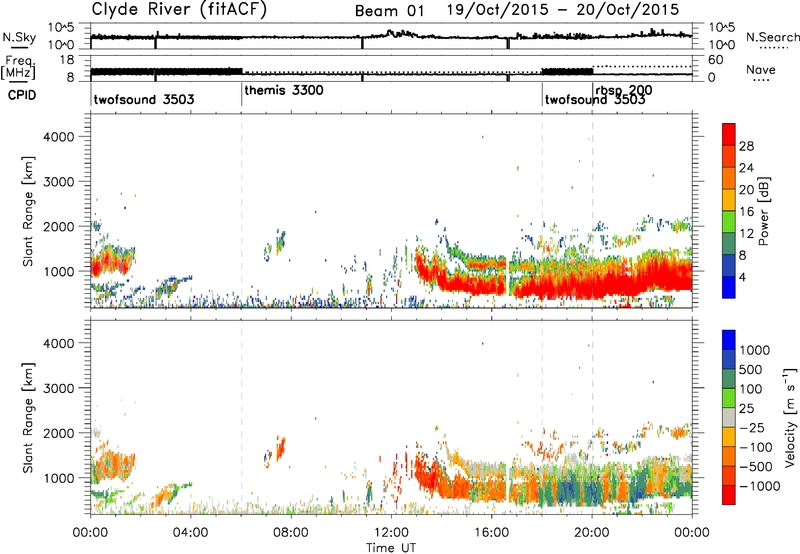Click the '500' tick on Velocity colorbar
800x554 pixels.
(751, 370)
